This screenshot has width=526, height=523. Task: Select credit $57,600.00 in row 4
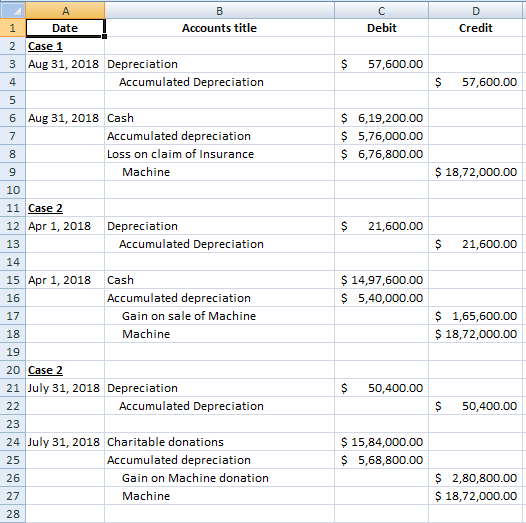[475, 82]
